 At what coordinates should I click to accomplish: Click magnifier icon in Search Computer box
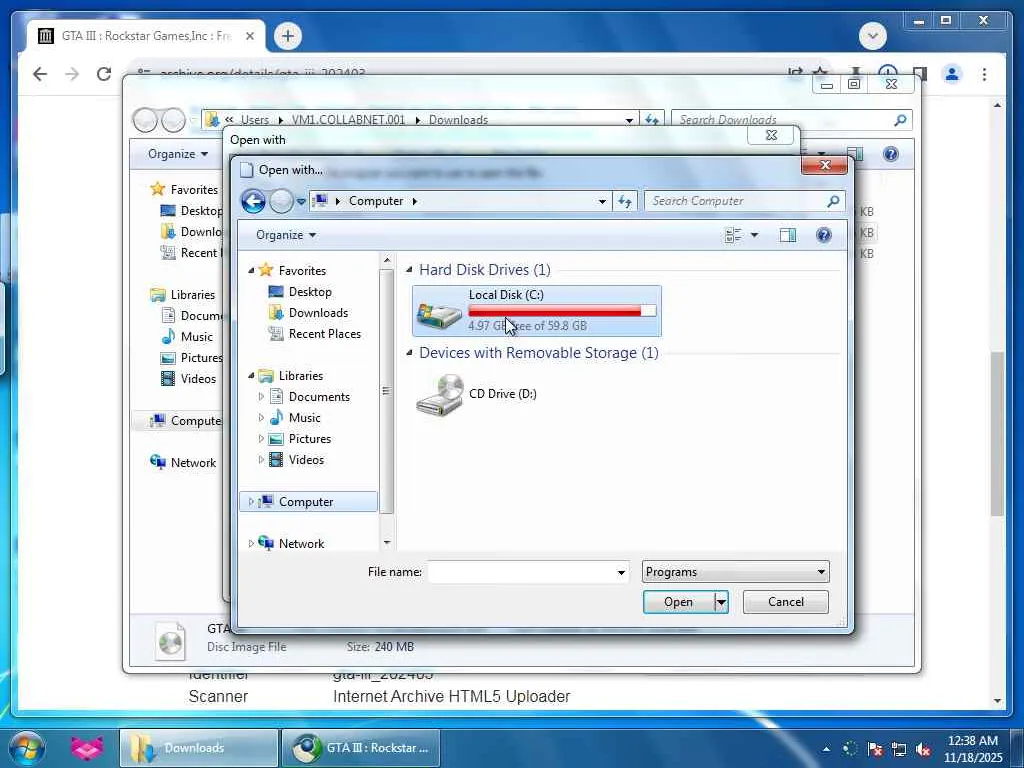(x=833, y=201)
